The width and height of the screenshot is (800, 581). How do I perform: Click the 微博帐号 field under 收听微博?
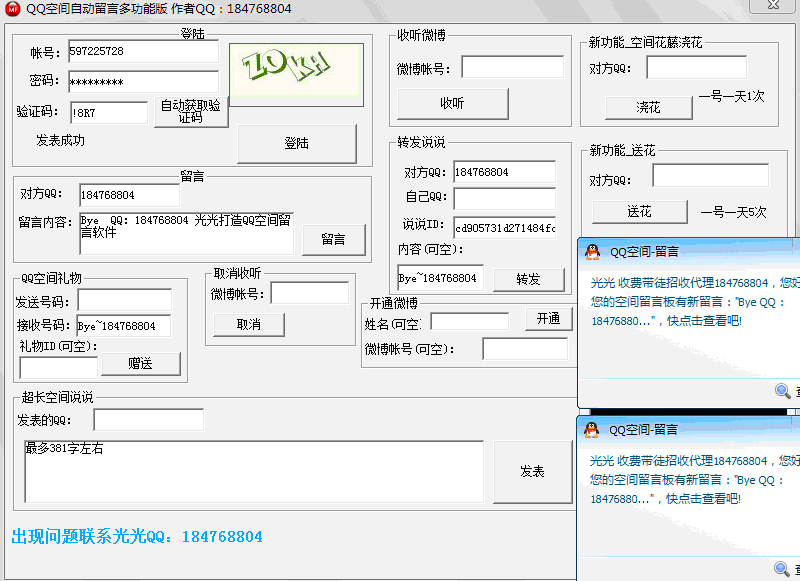pyautogui.click(x=513, y=67)
